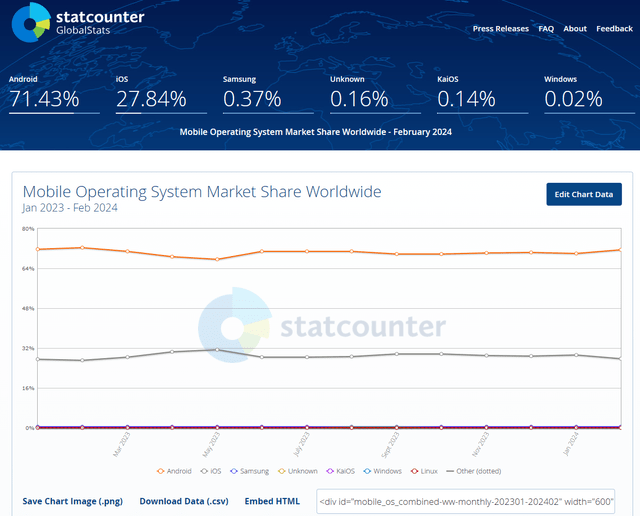The width and height of the screenshot is (640, 516).
Task: Click the Edit Chart Data button
Action: 584,194
